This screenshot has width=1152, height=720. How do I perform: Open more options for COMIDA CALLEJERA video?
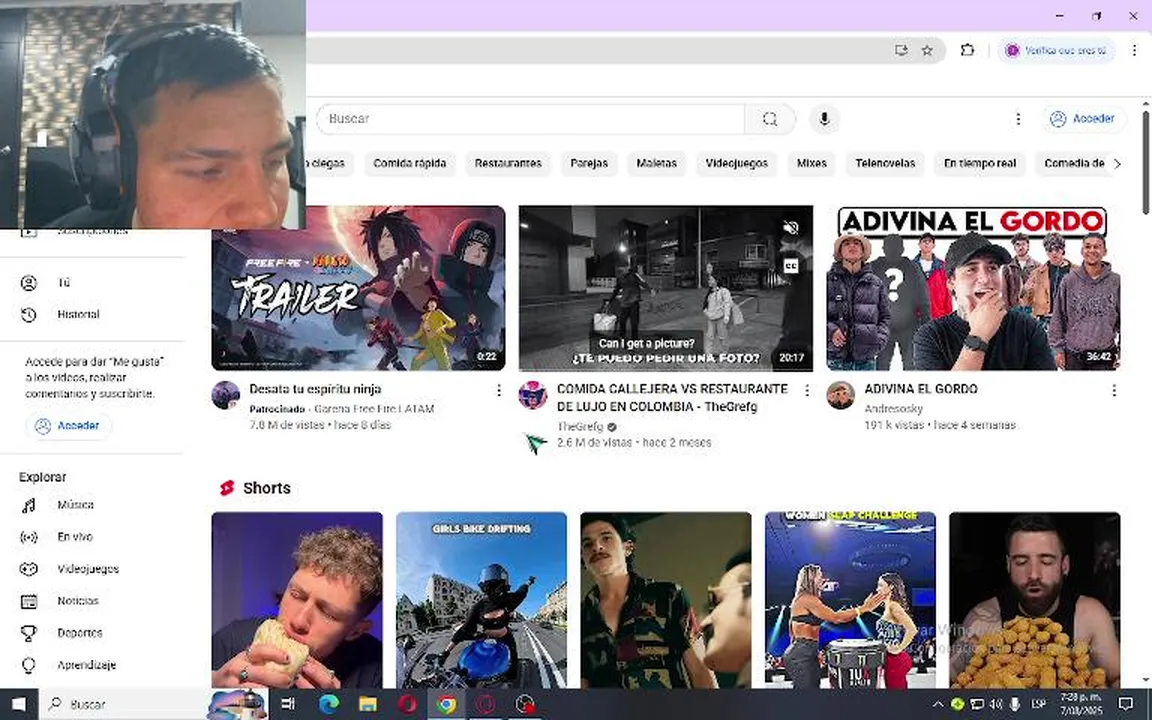click(807, 390)
